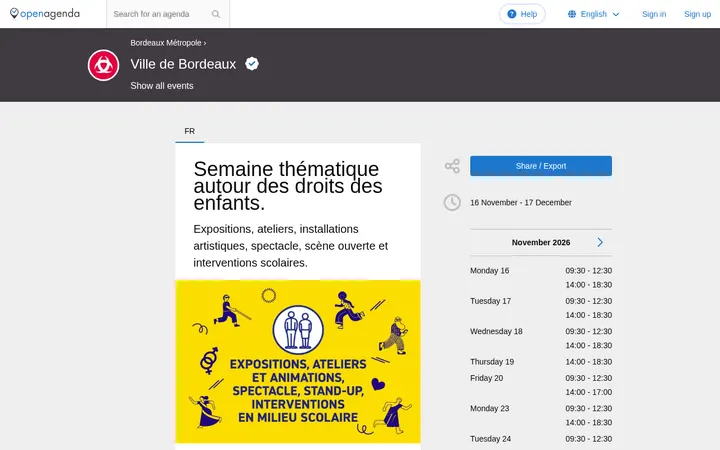
Task: Click the search magnifier icon
Action: click(216, 14)
